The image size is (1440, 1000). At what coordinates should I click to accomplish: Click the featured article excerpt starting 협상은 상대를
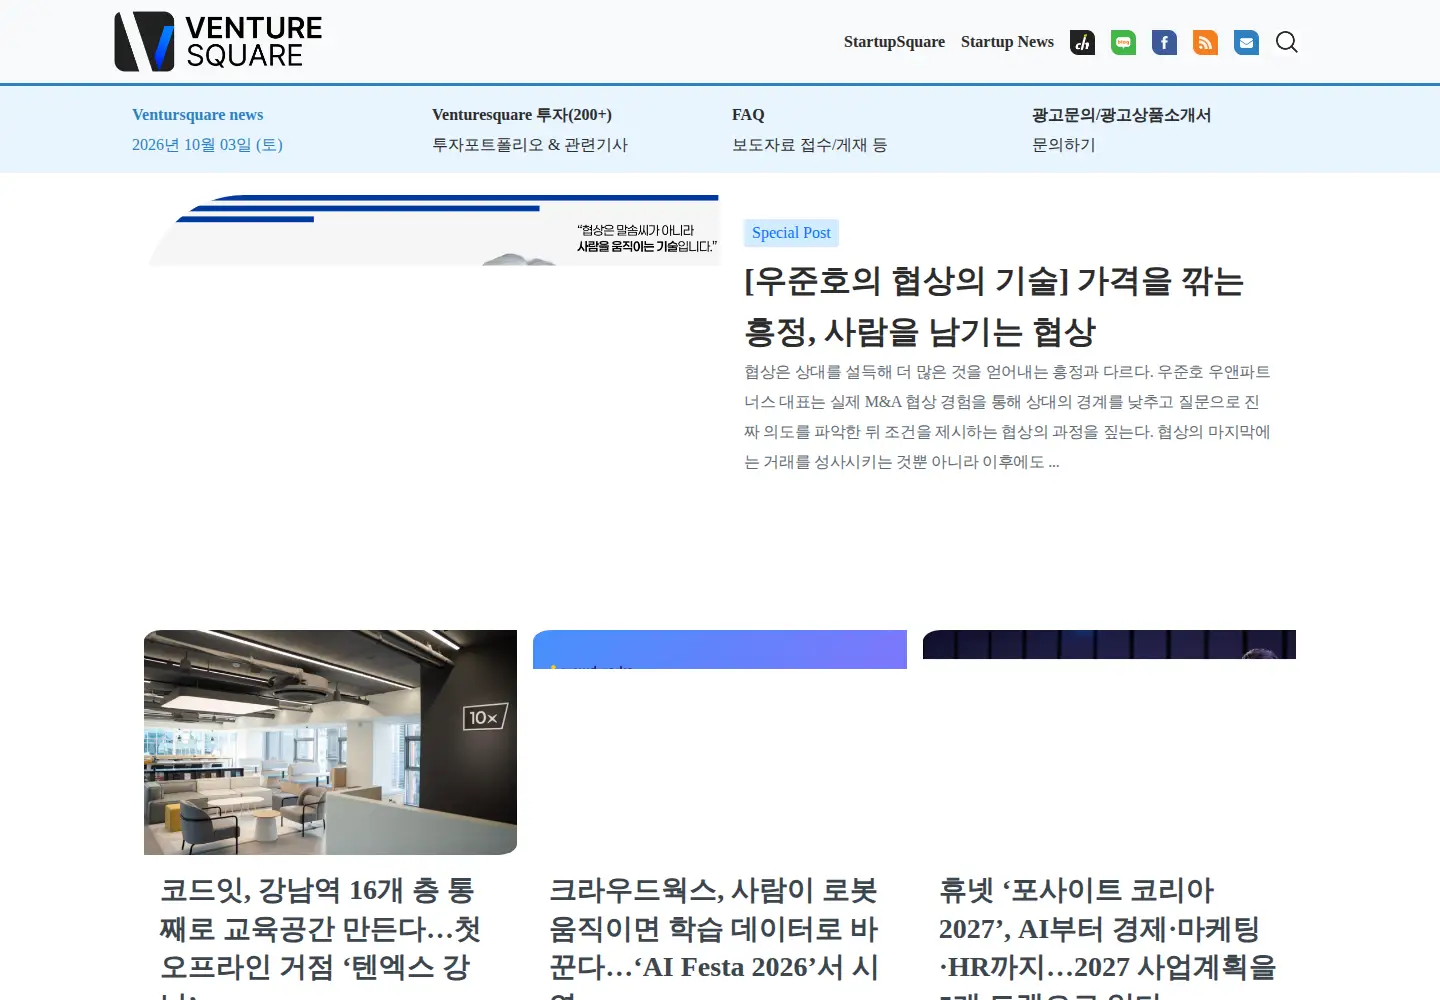(x=1007, y=417)
